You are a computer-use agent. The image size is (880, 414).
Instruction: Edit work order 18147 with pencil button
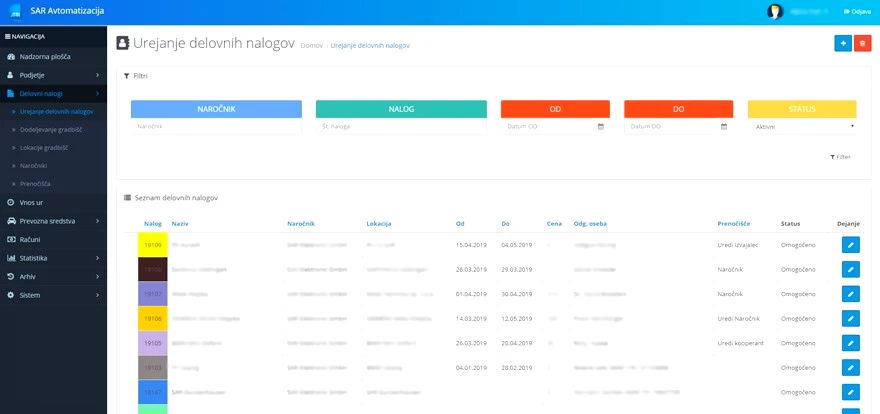click(850, 392)
